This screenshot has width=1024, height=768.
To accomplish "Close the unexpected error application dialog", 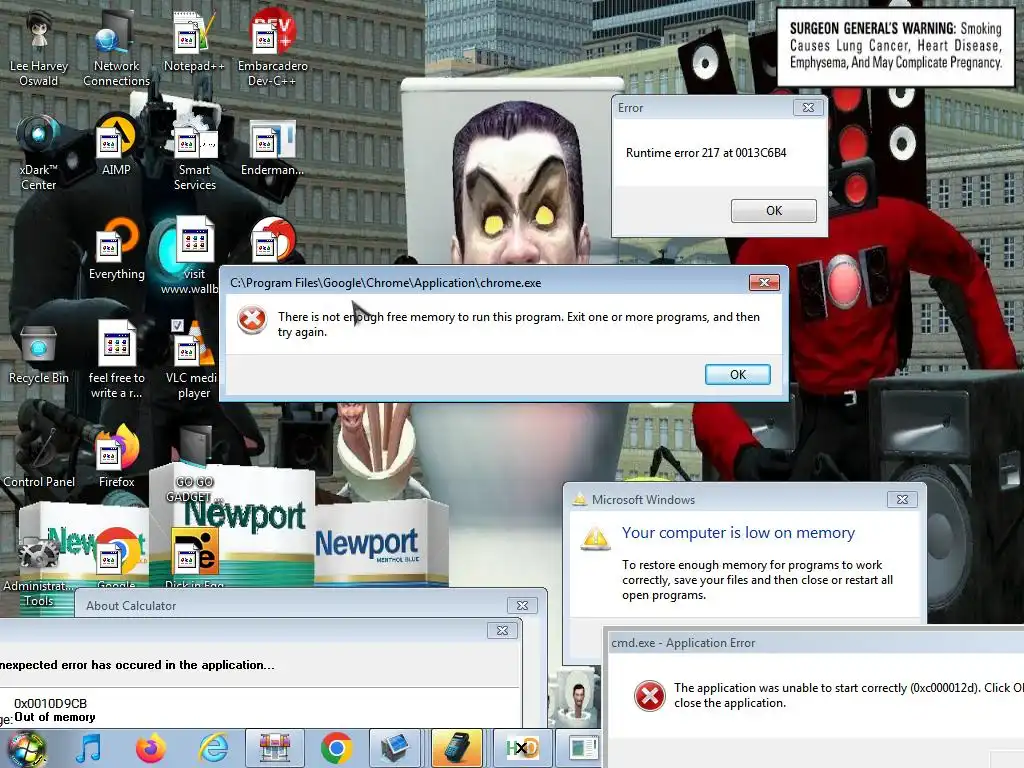I will (502, 631).
